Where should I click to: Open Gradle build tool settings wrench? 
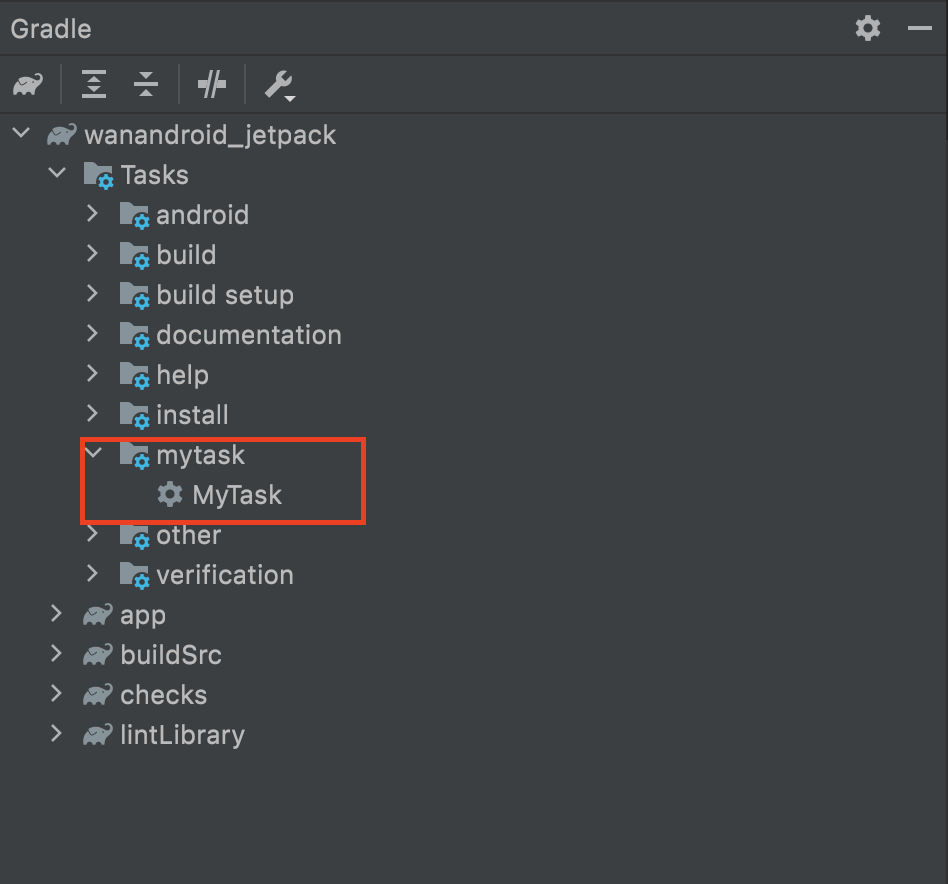tap(279, 85)
